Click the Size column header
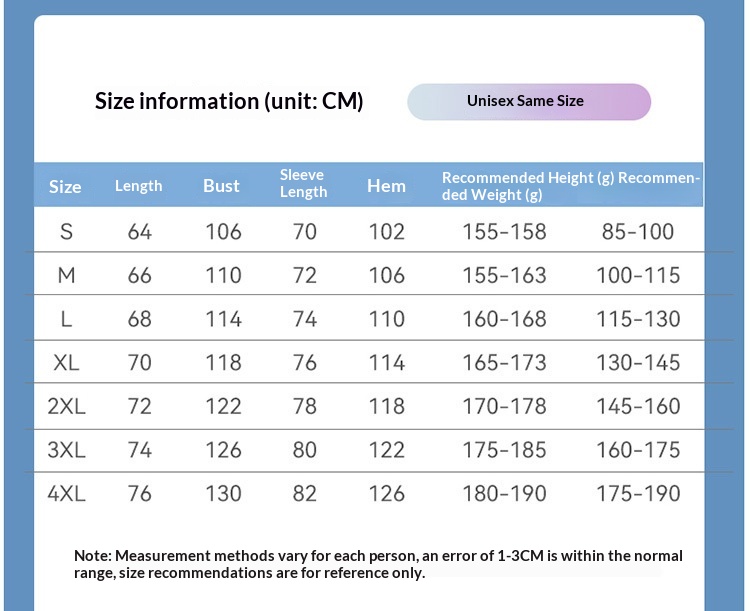Image resolution: width=750 pixels, height=611 pixels. (x=65, y=187)
